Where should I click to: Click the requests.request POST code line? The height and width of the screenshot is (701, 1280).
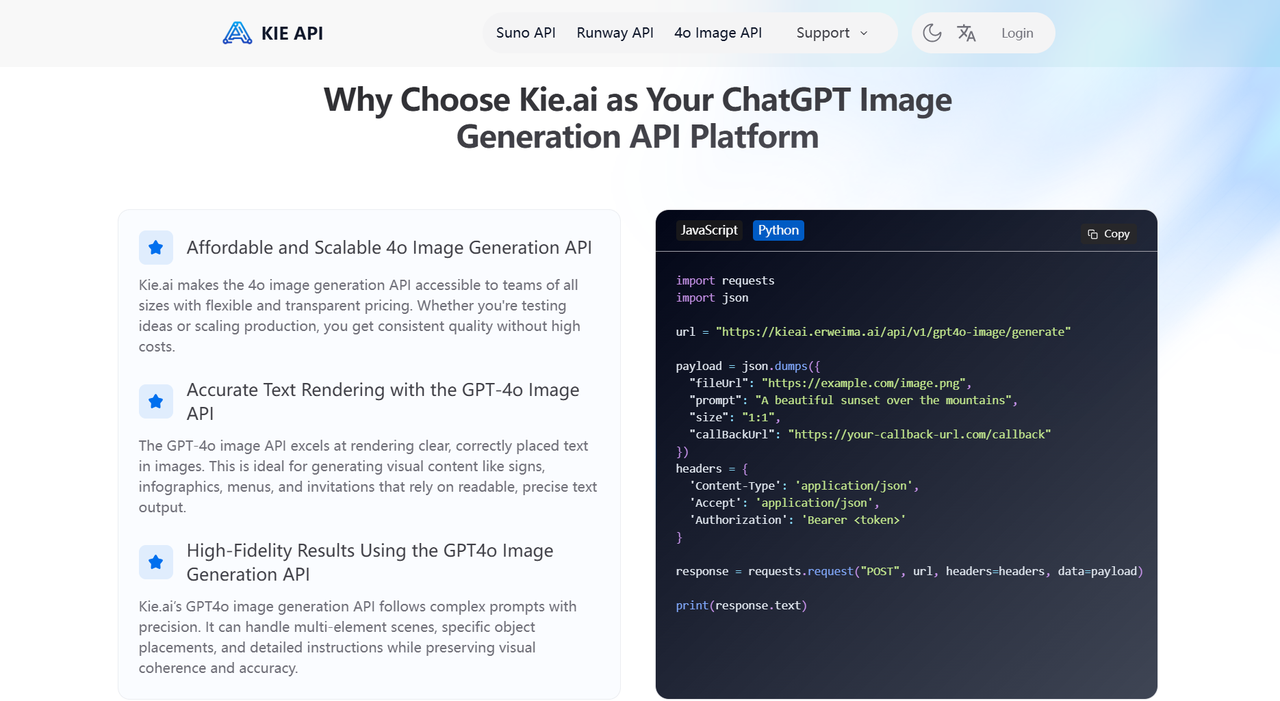click(x=909, y=571)
